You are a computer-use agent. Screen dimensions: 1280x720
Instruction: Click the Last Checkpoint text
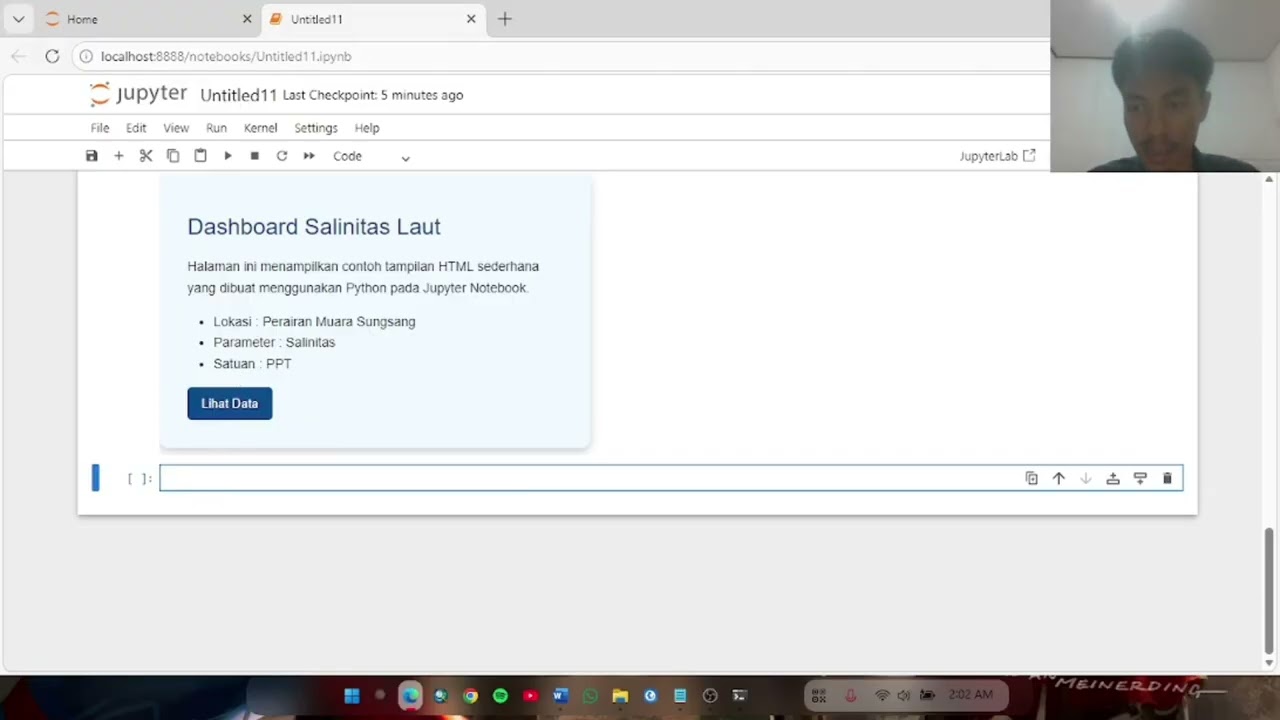coord(373,95)
